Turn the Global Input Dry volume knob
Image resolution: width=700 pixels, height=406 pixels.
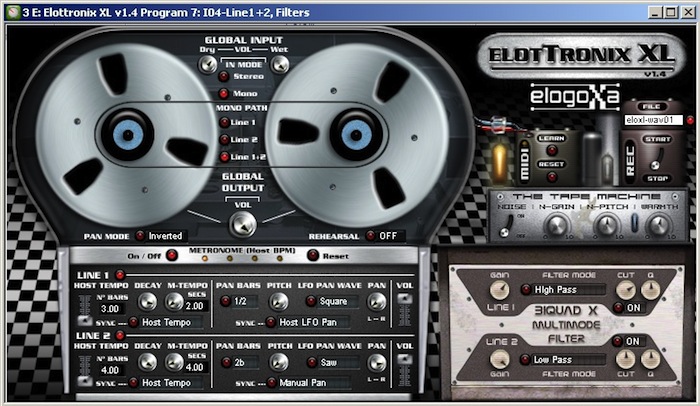(x=207, y=65)
